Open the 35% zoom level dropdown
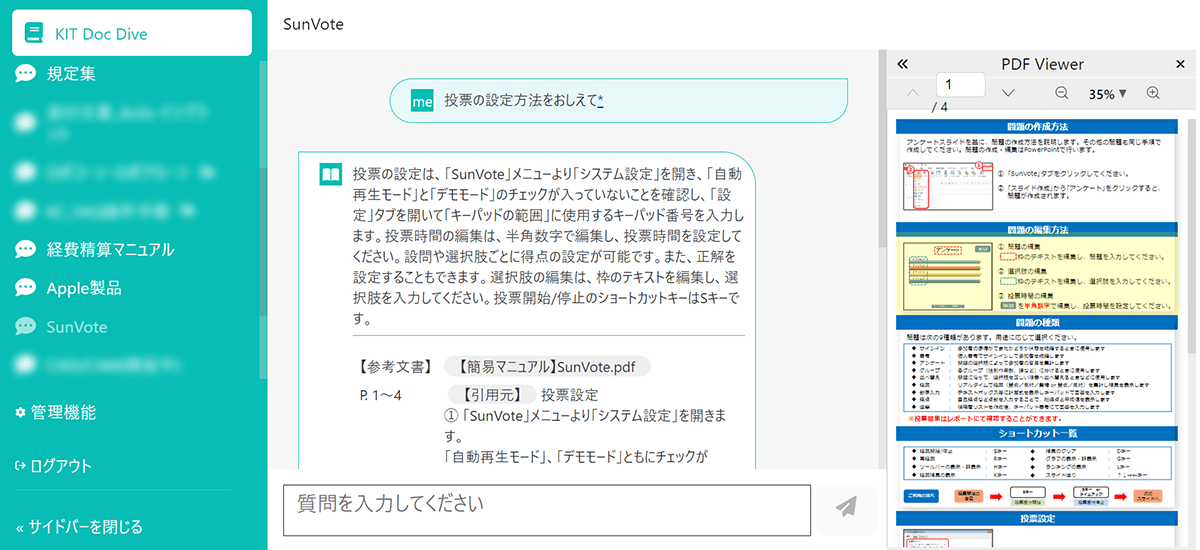The height and width of the screenshot is (550, 1200). 1108,94
